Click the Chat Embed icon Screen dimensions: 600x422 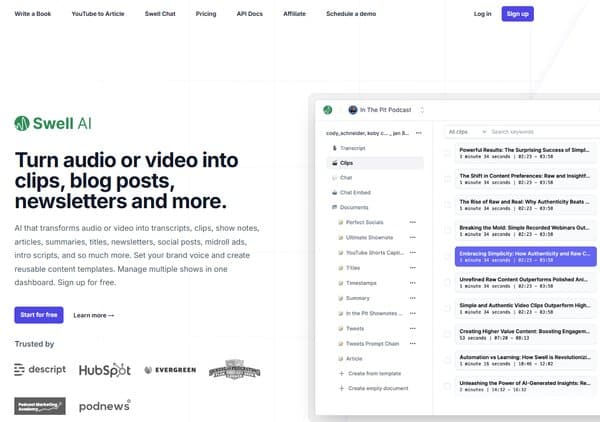coord(334,192)
